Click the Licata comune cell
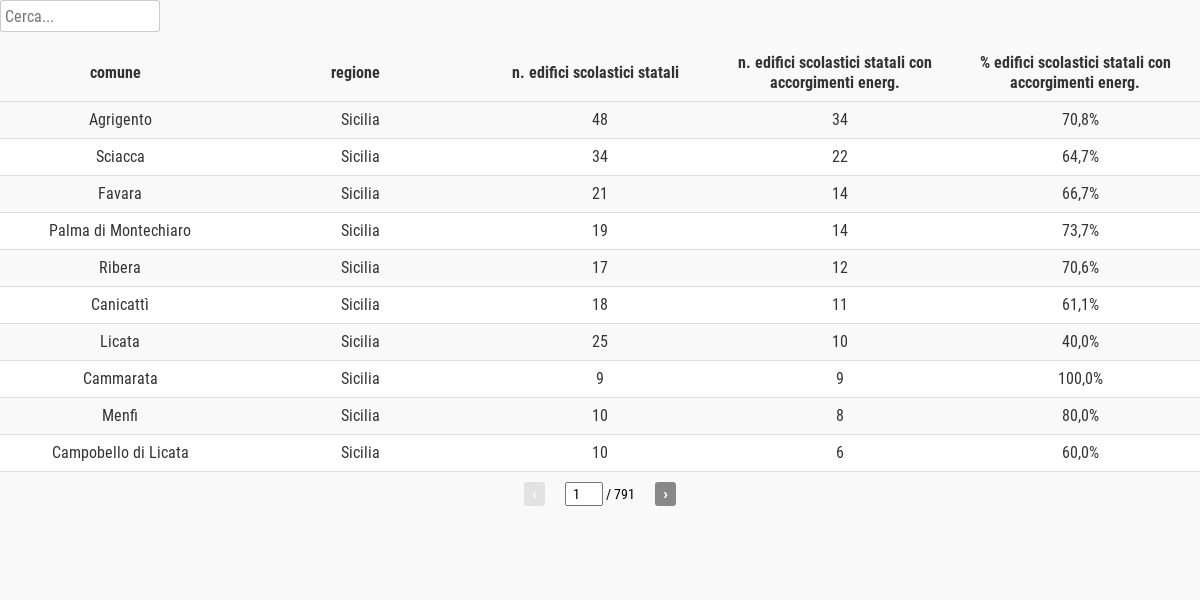 point(120,342)
